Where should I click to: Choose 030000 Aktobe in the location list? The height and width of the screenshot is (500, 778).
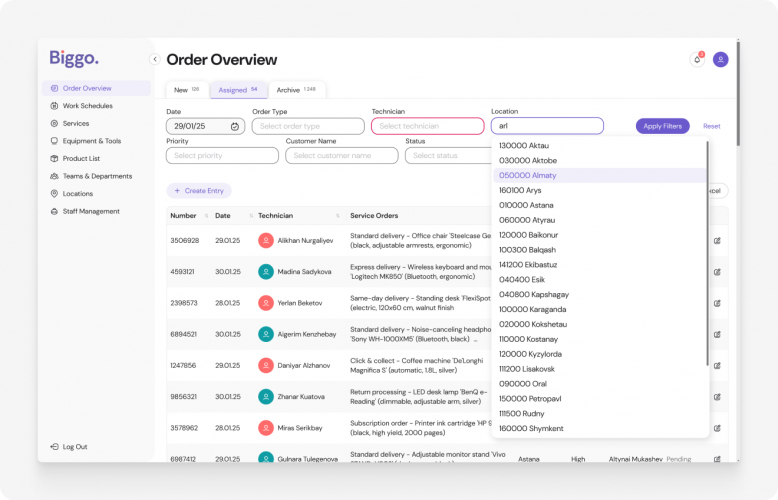click(599, 161)
